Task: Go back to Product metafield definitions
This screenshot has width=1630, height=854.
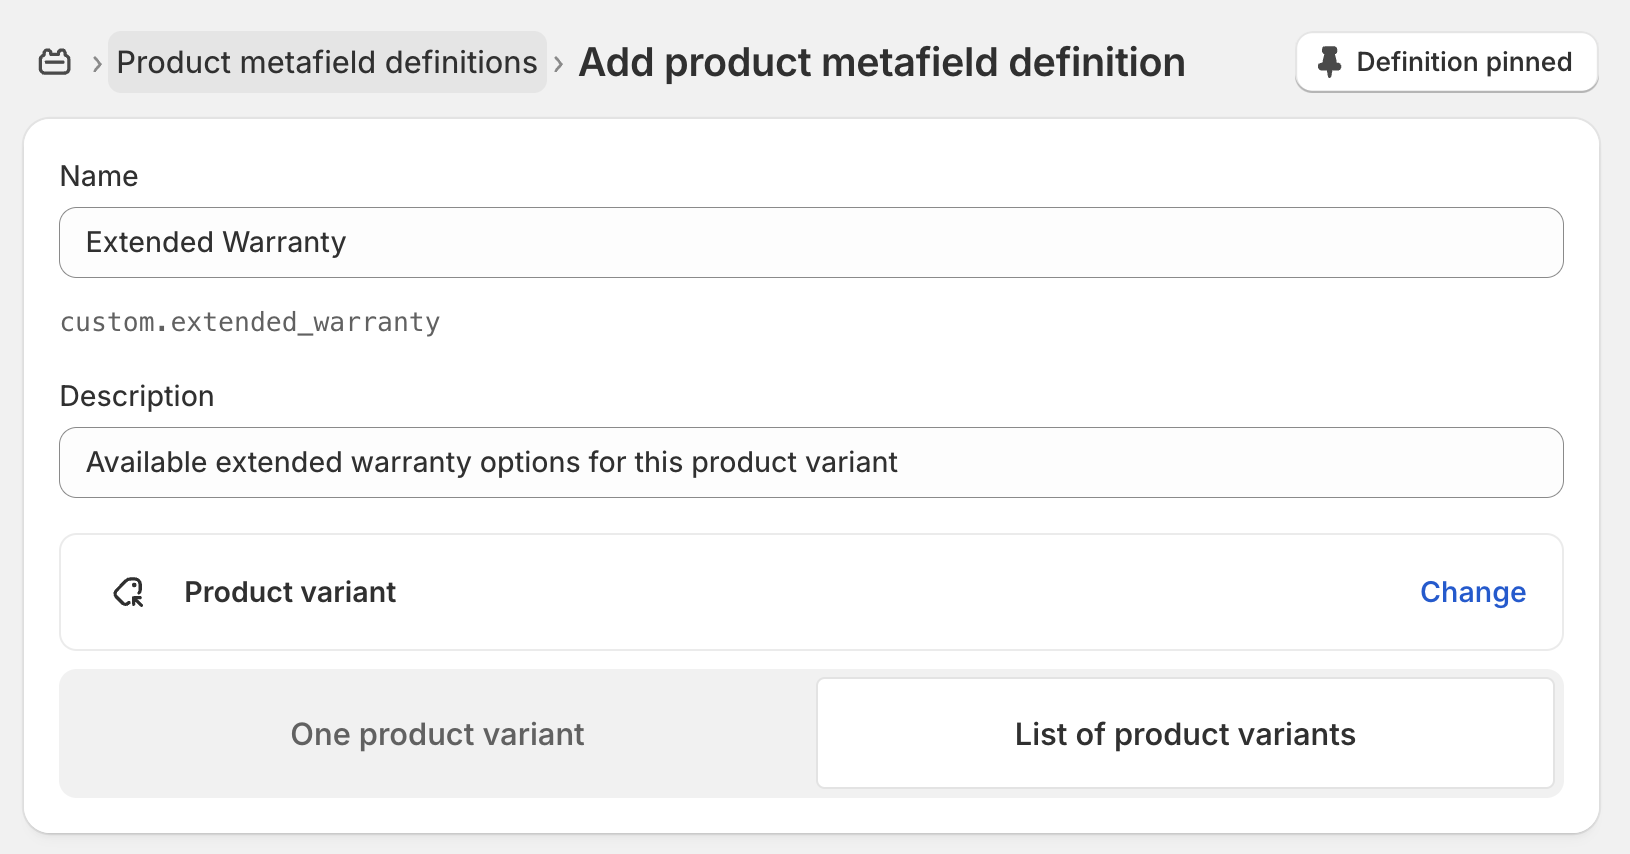Action: tap(327, 62)
